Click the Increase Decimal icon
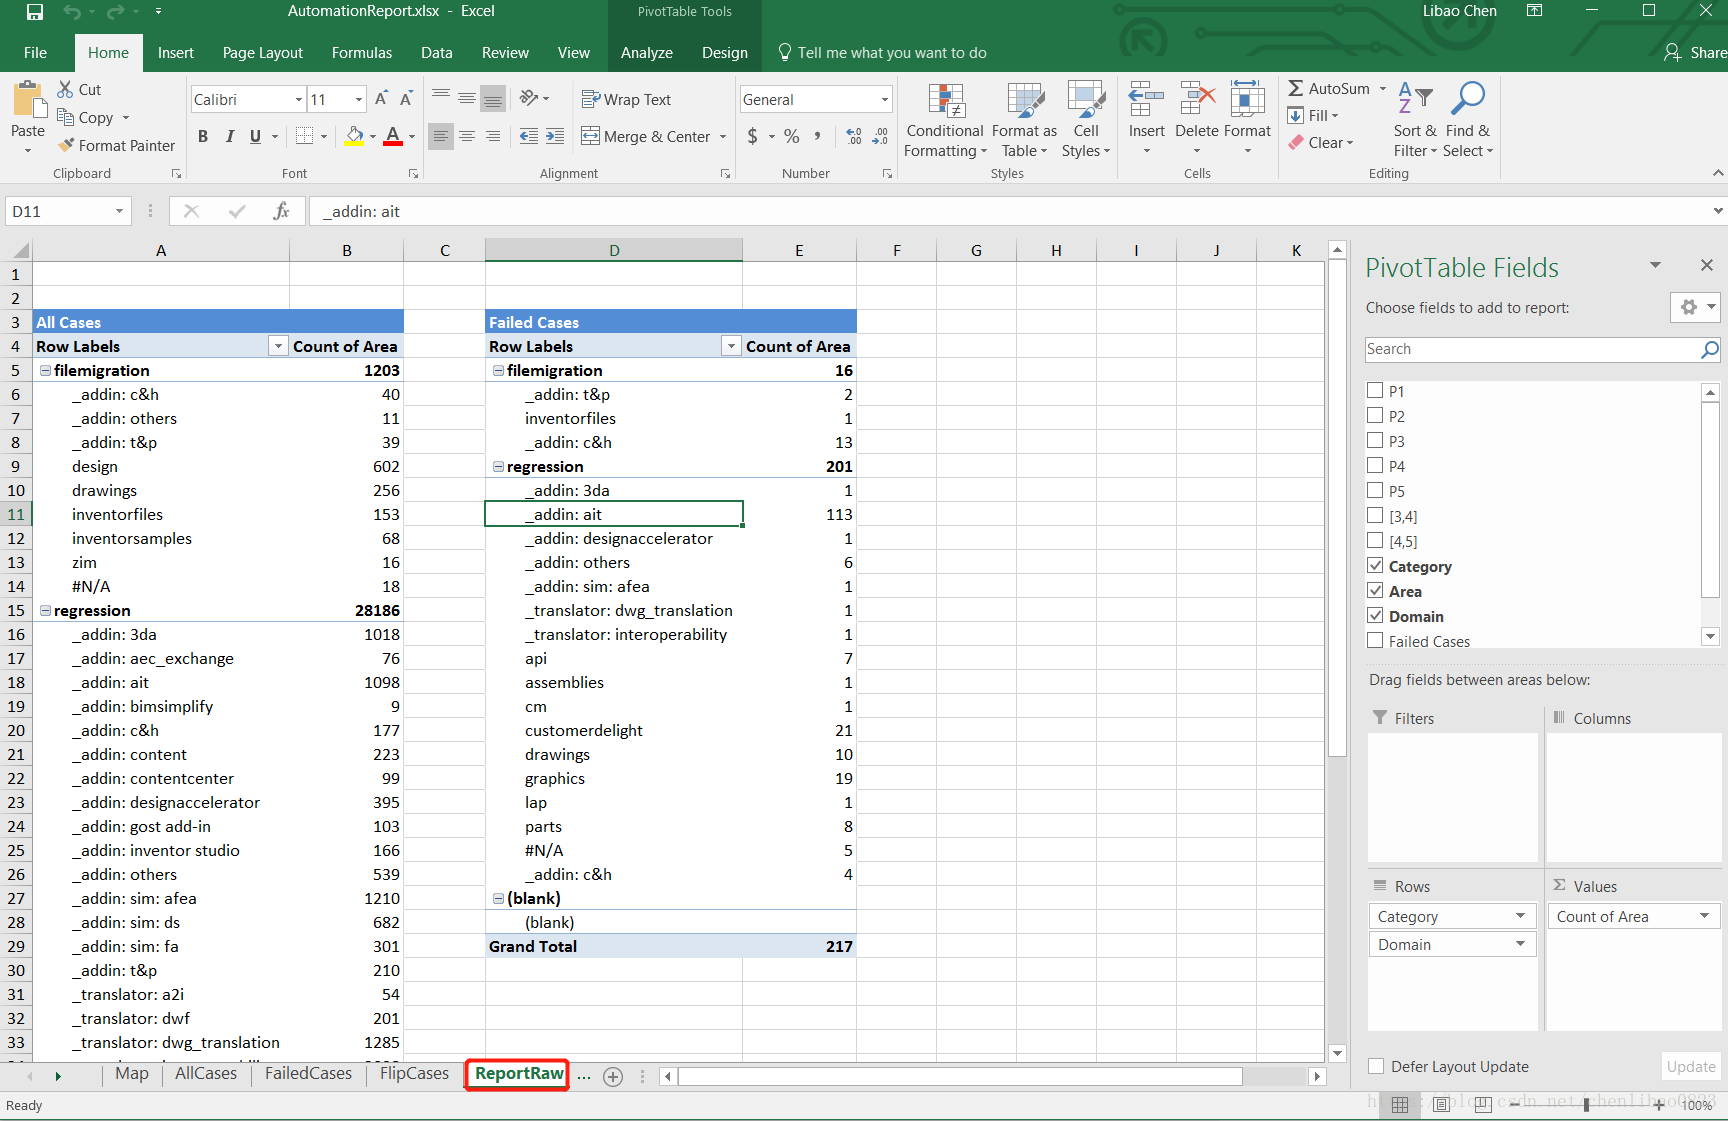The image size is (1728, 1121). tap(852, 137)
